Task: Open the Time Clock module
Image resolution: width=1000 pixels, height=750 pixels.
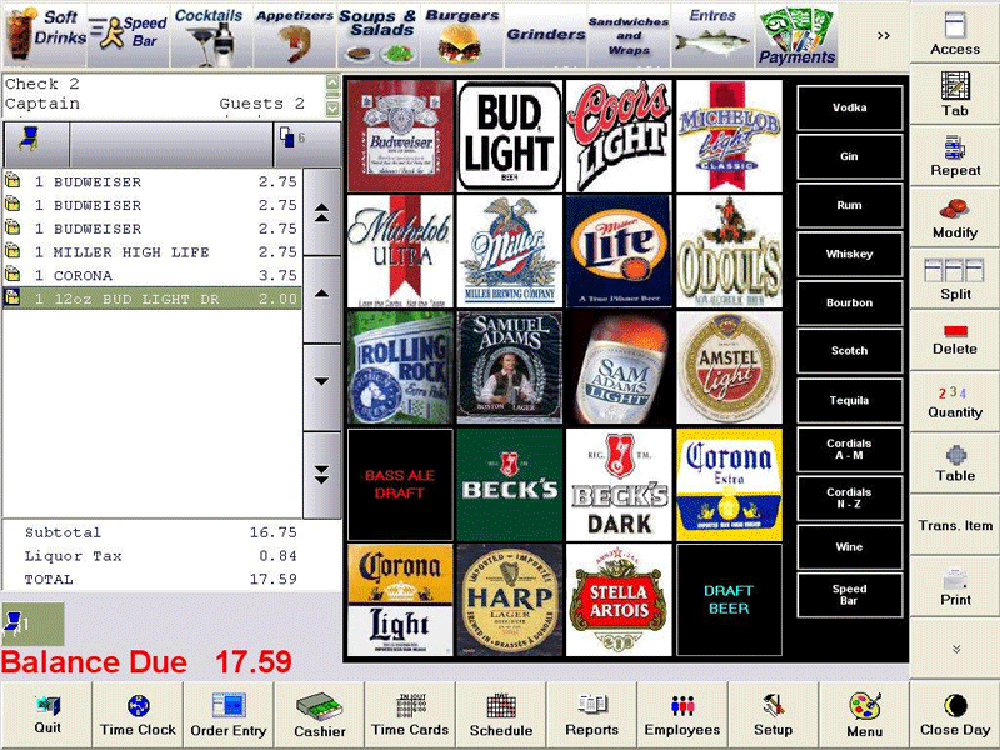Action: pos(138,714)
